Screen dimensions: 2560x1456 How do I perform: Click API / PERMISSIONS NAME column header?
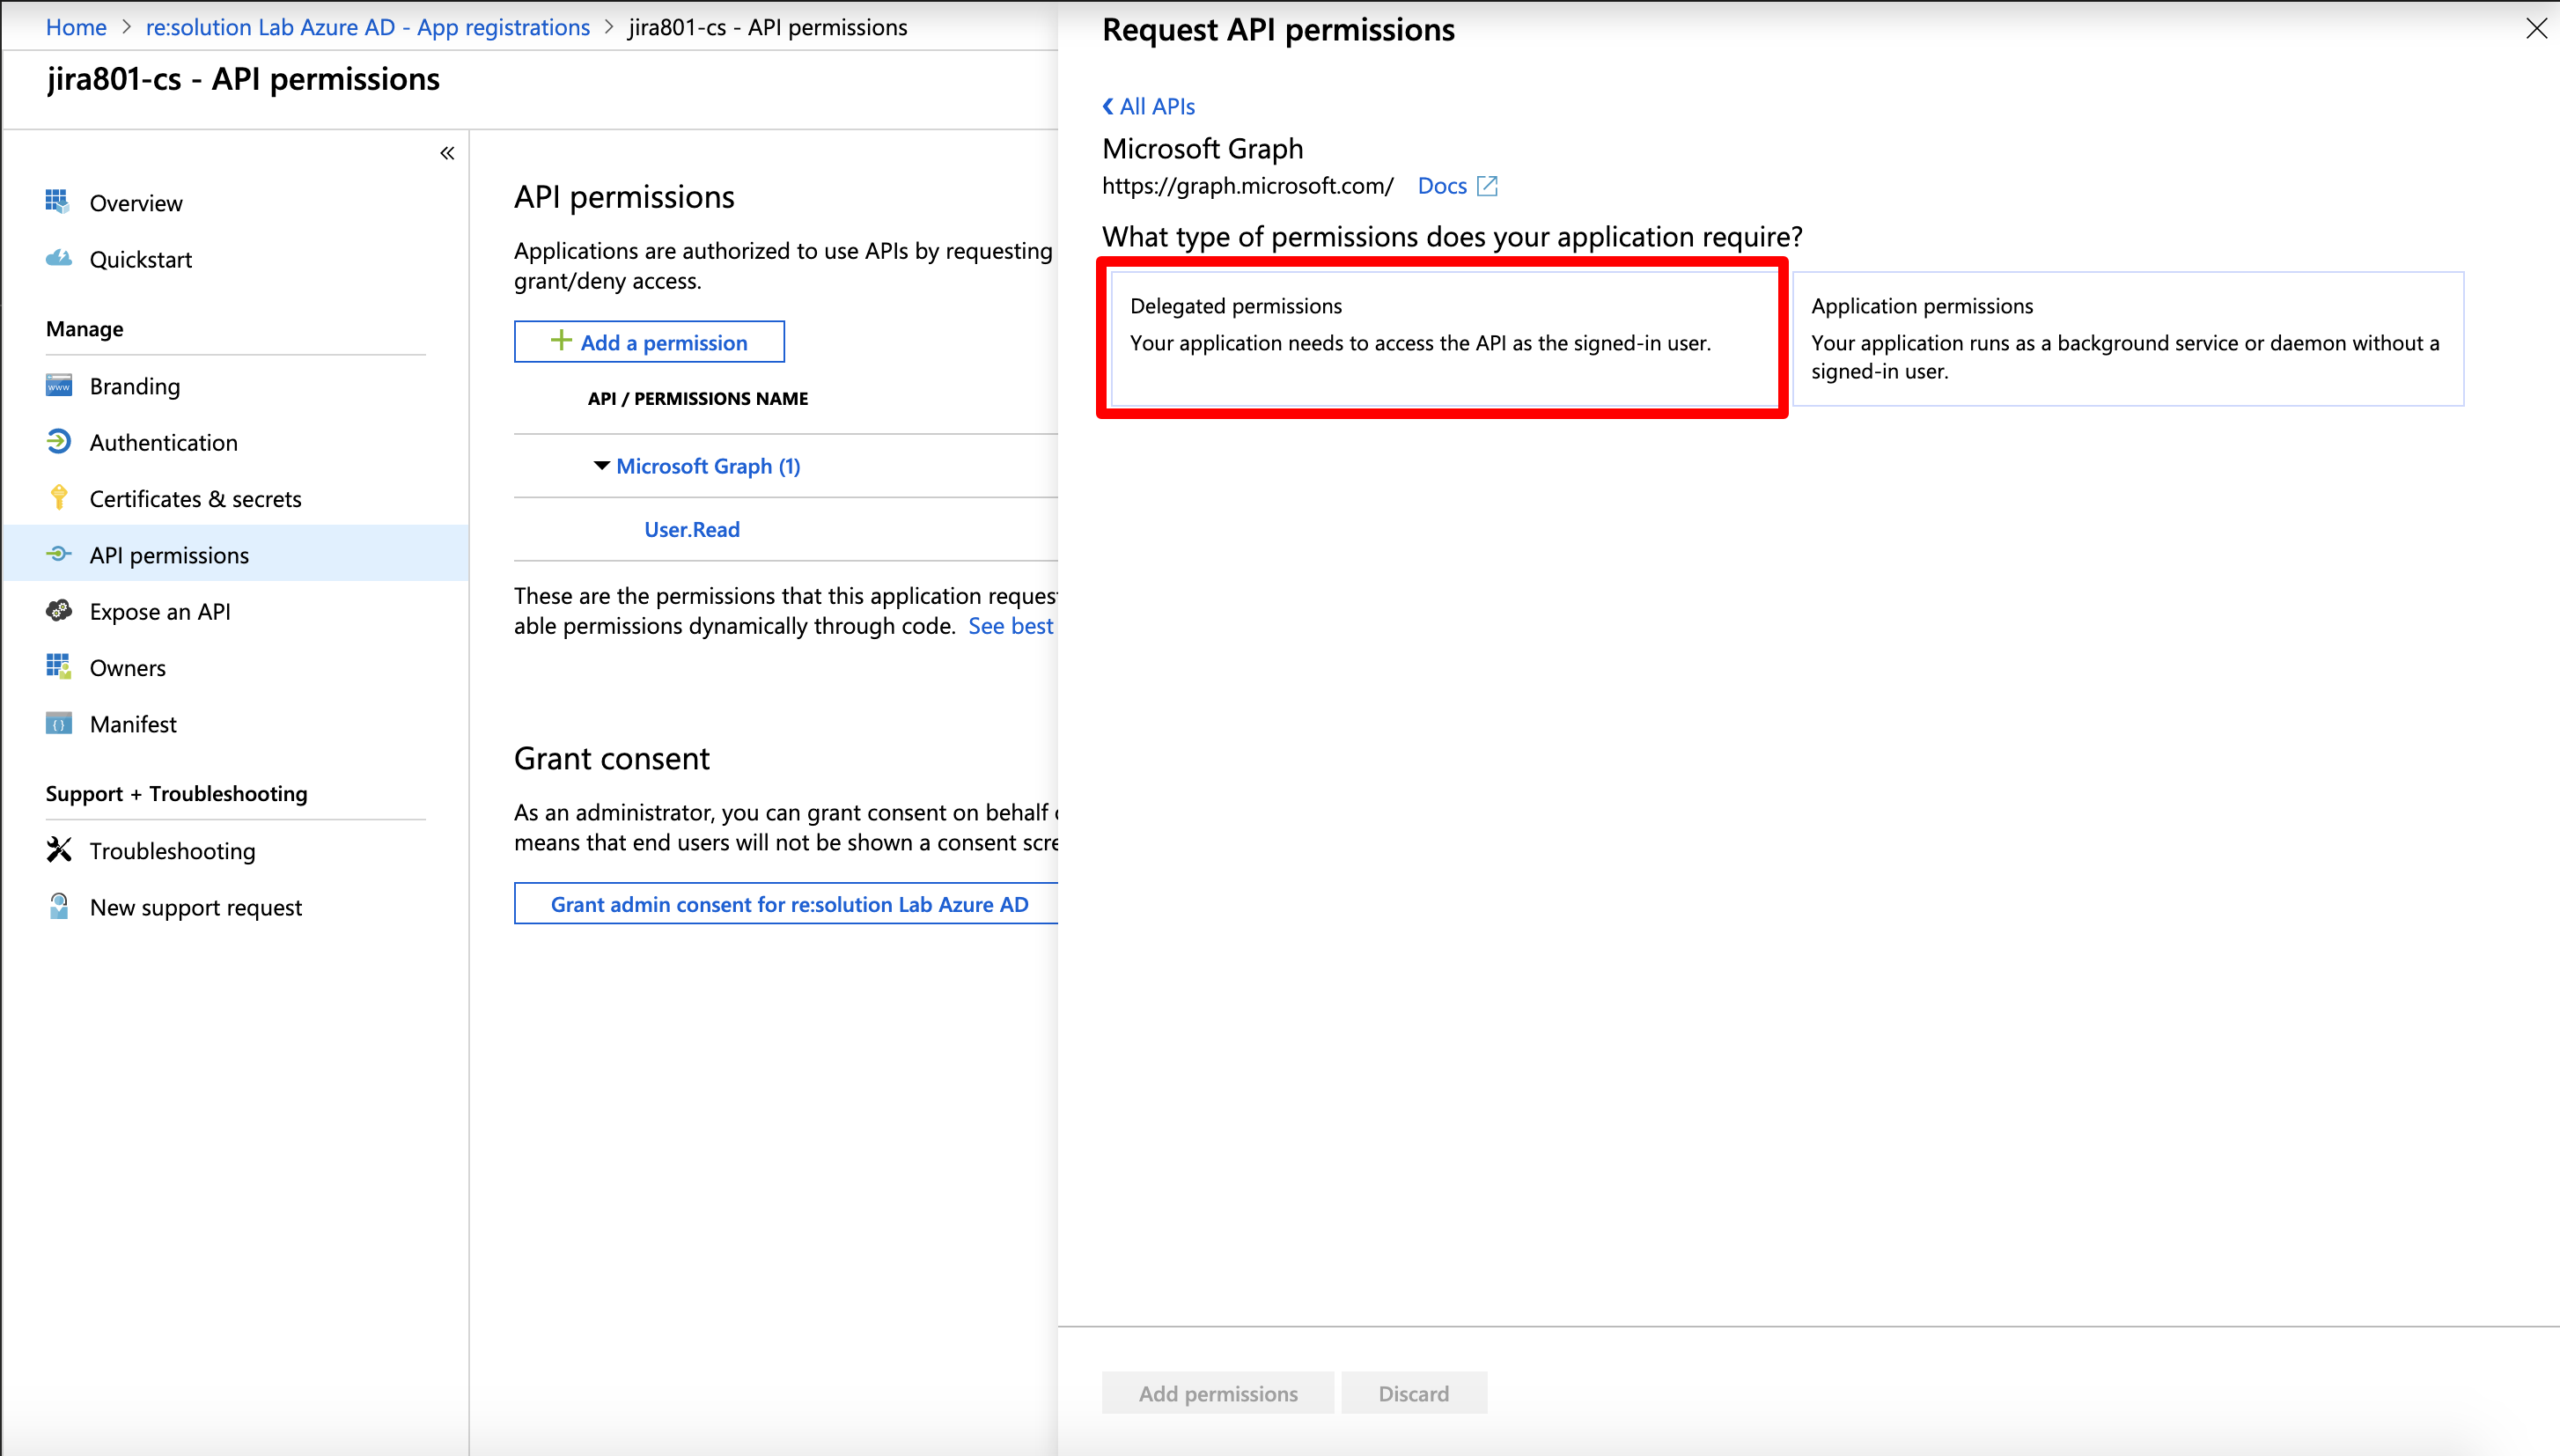(x=698, y=398)
